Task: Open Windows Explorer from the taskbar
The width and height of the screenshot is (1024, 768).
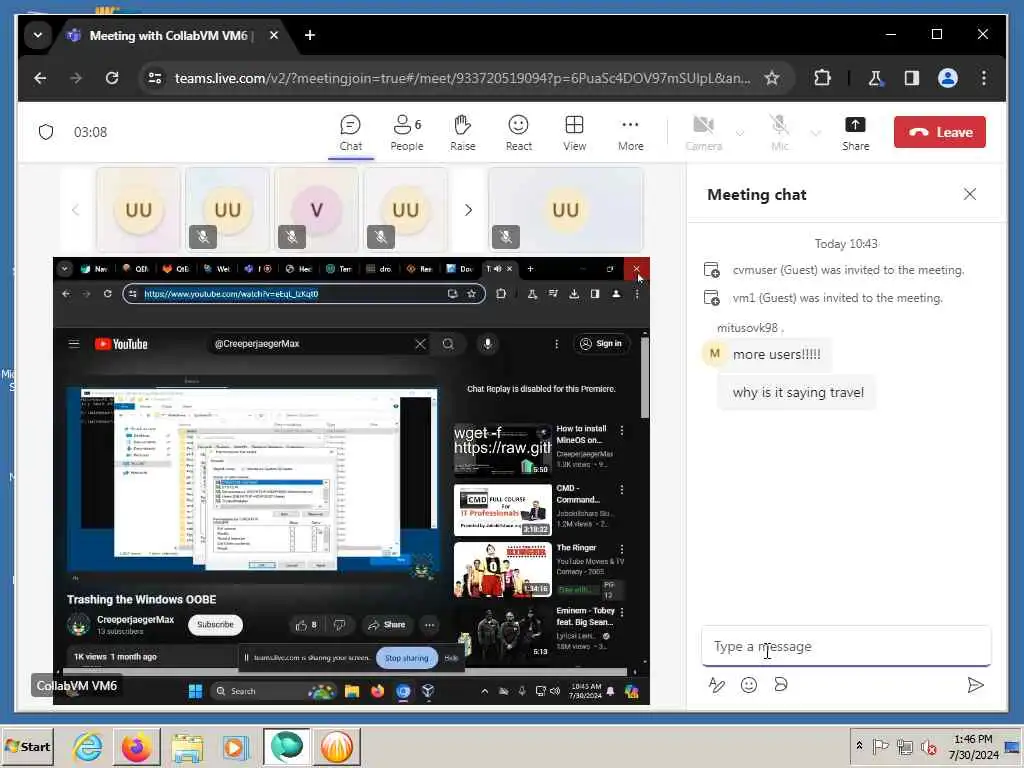Action: [187, 746]
